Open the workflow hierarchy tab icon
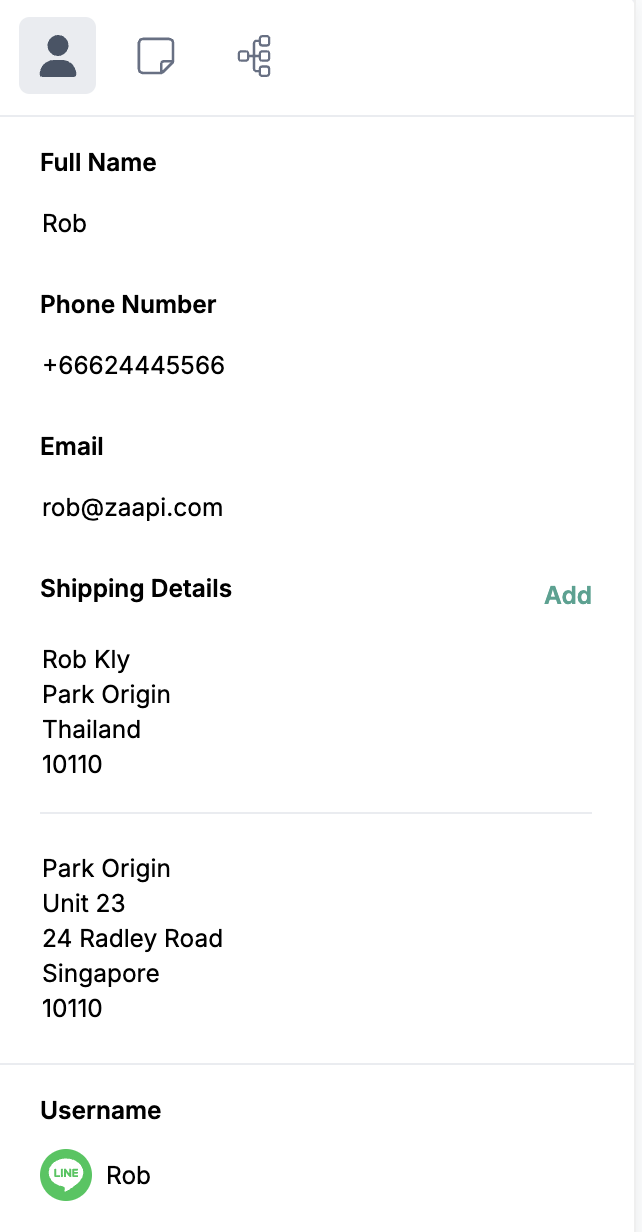 pyautogui.click(x=254, y=56)
